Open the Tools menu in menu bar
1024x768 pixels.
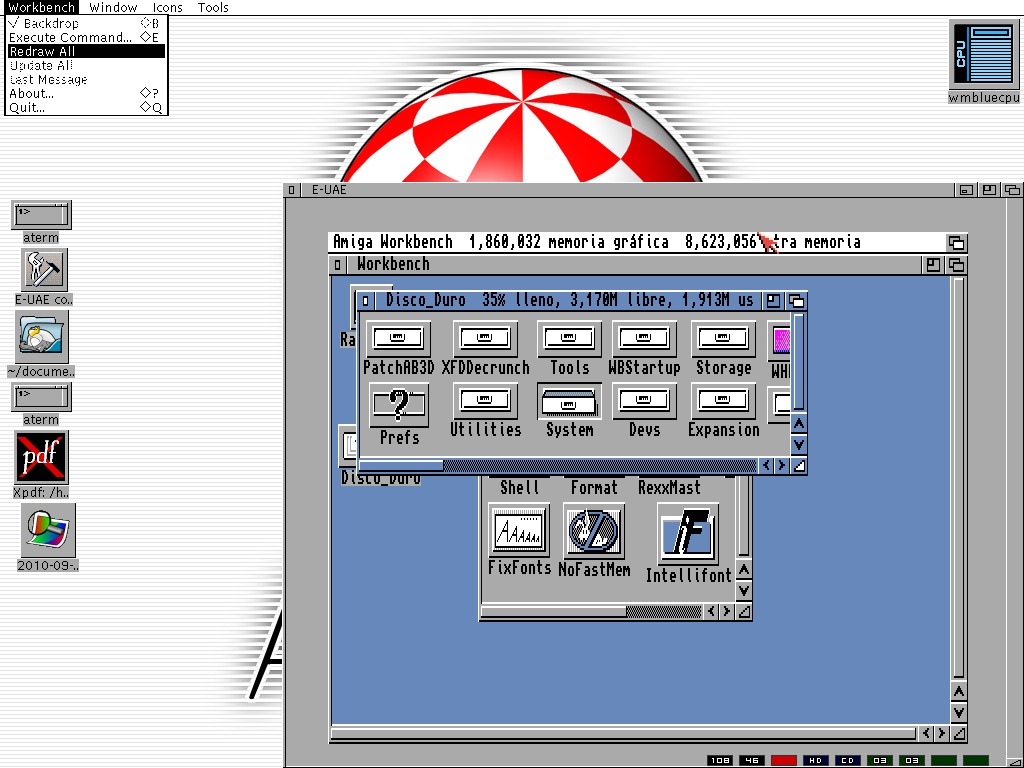(x=213, y=8)
